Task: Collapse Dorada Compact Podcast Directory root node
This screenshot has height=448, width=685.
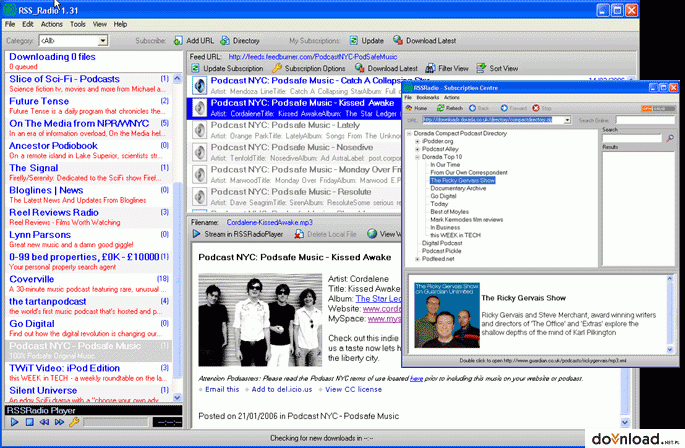Action: (x=409, y=133)
